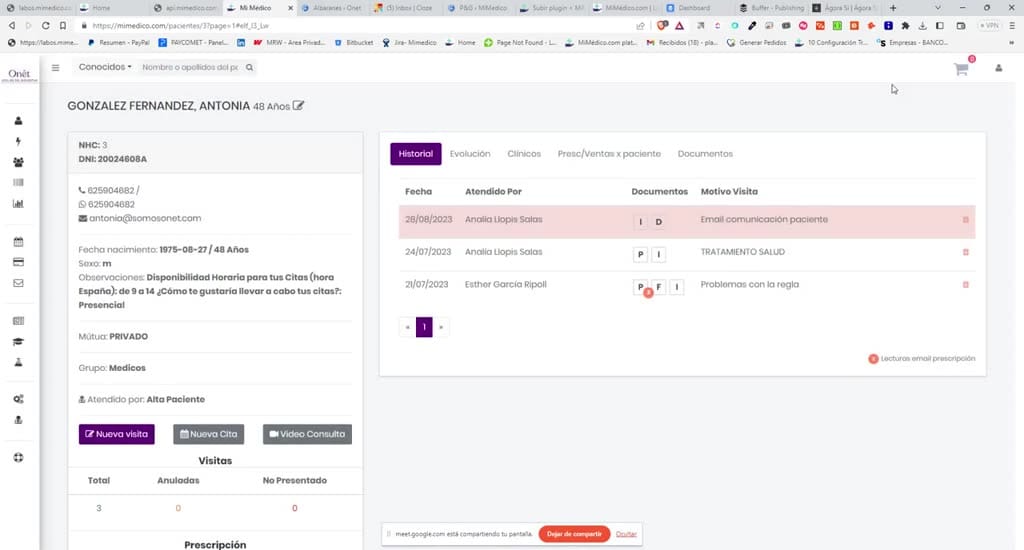Open the gears settings sidebar icon

tap(18, 399)
